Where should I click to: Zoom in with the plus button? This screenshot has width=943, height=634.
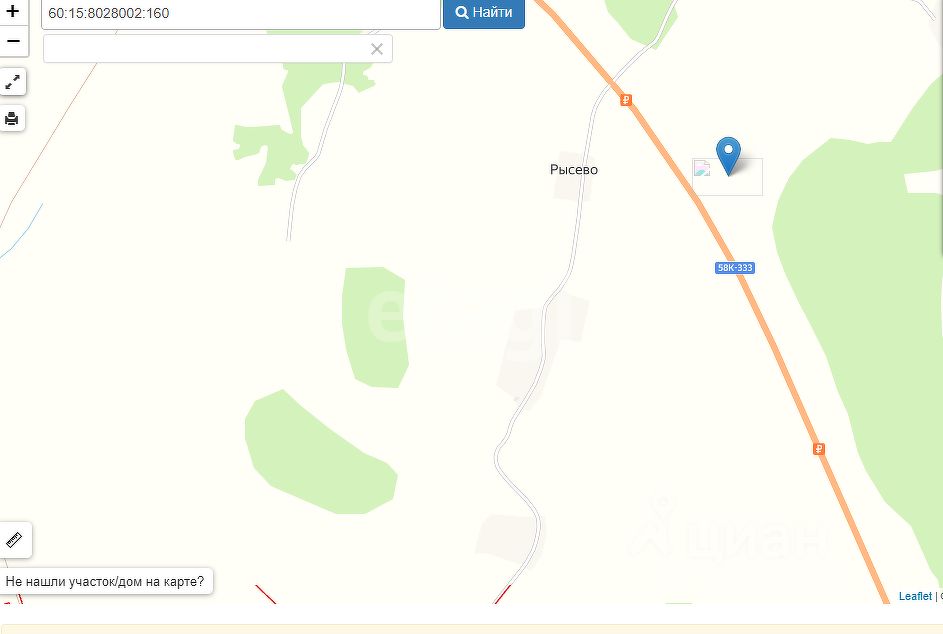tap(13, 11)
